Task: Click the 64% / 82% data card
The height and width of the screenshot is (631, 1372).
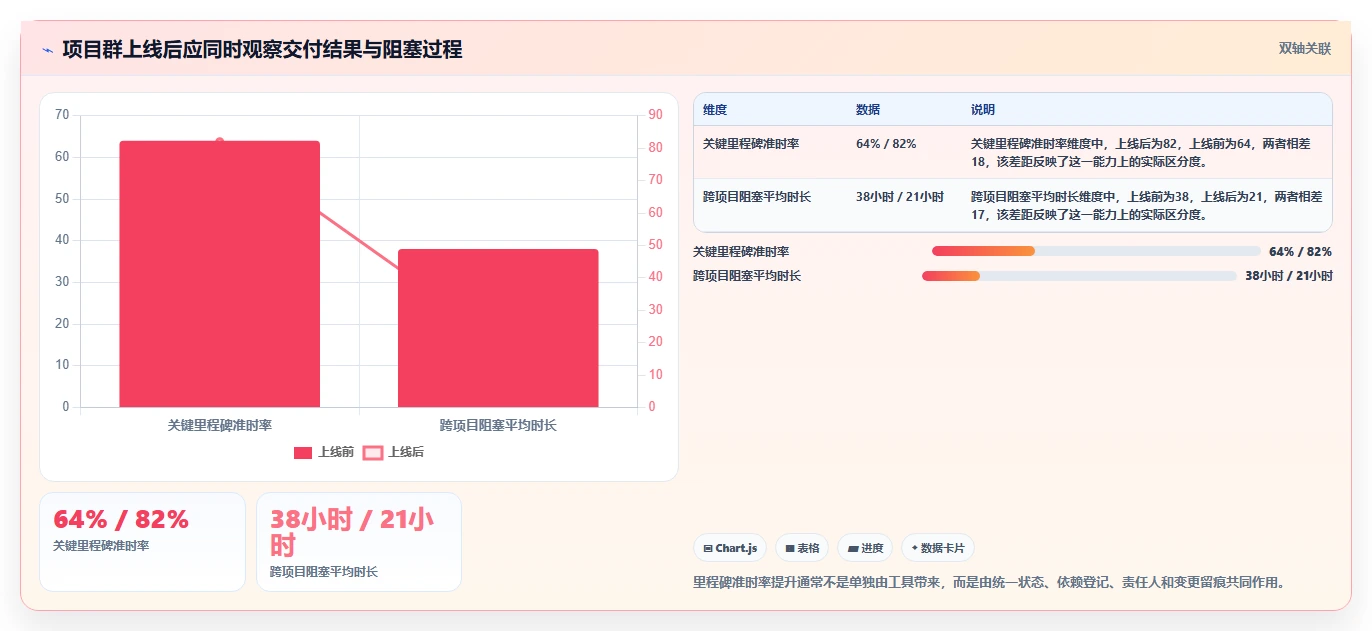Action: click(142, 541)
